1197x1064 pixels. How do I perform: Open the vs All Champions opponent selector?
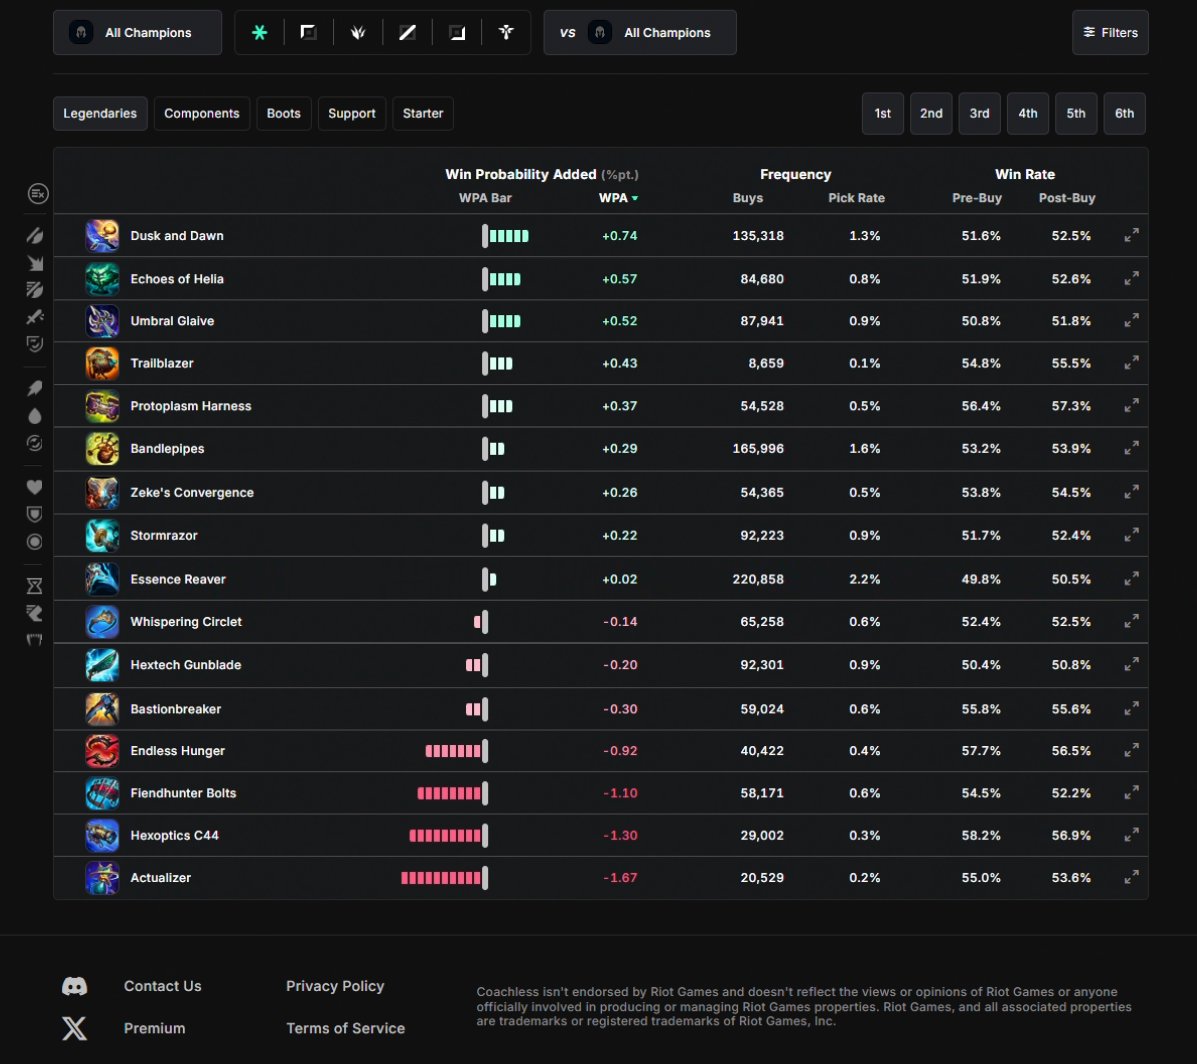coord(640,32)
